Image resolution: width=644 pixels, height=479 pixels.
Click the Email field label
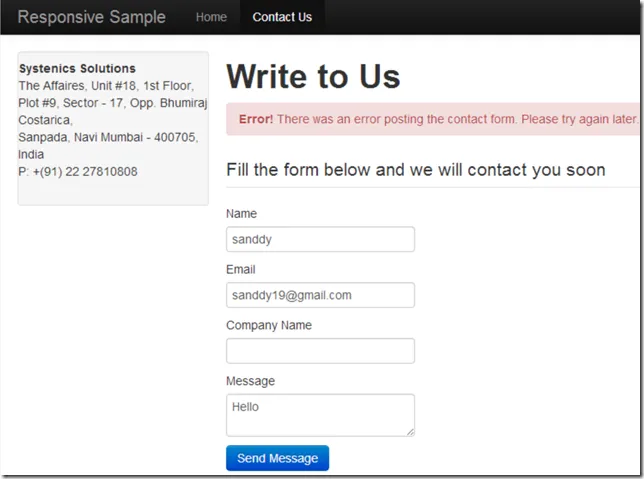[240, 270]
